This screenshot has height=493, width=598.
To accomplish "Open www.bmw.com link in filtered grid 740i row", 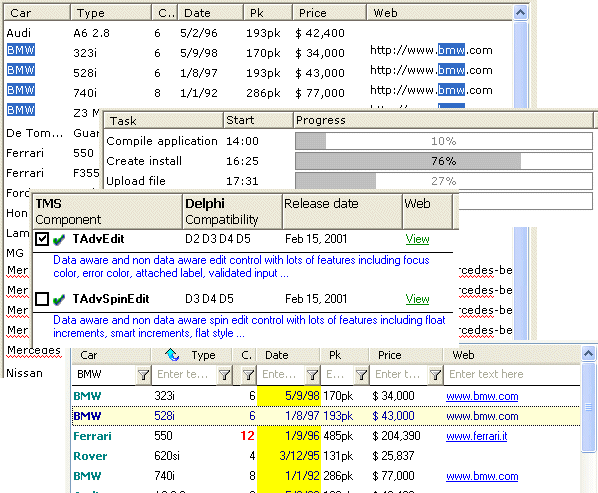I will pos(482,476).
